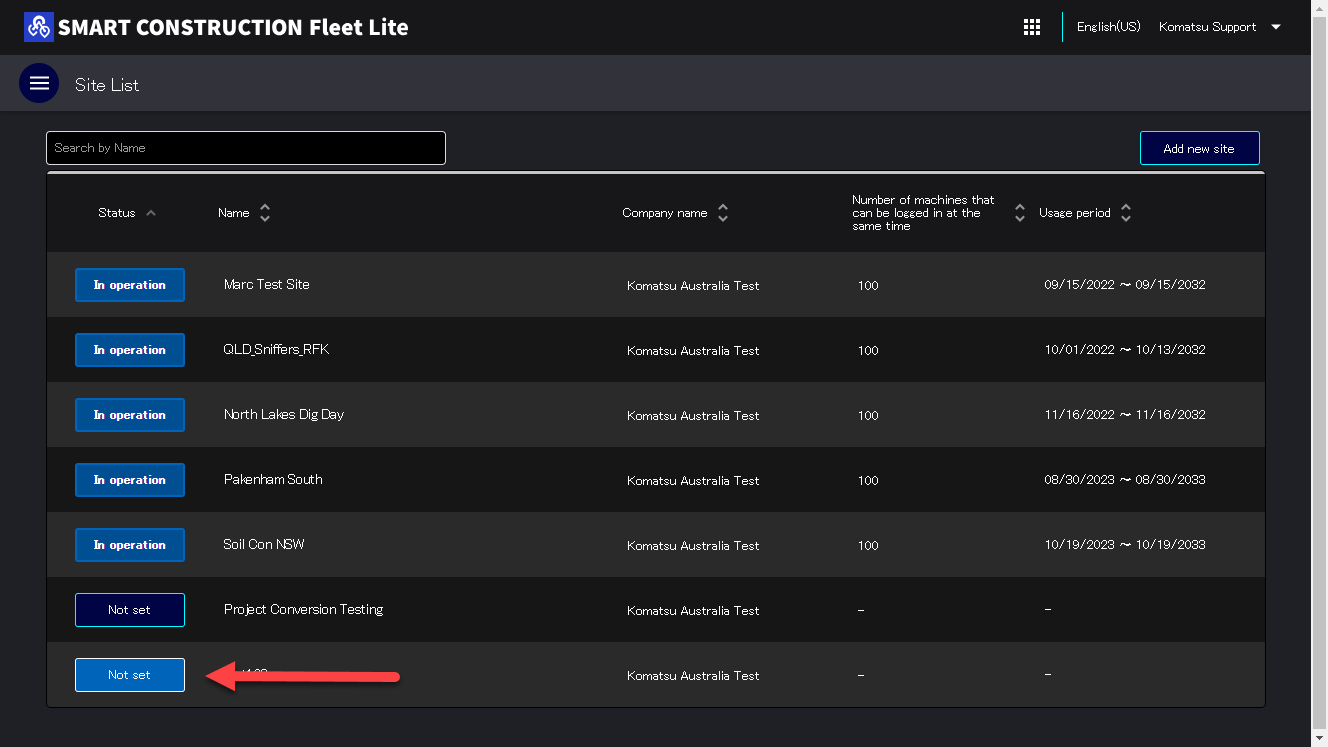Change language from English(US)

[x=1108, y=27]
